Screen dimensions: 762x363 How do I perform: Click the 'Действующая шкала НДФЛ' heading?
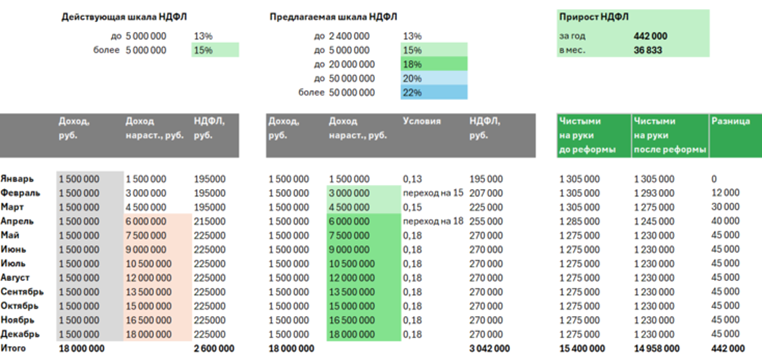pos(124,17)
